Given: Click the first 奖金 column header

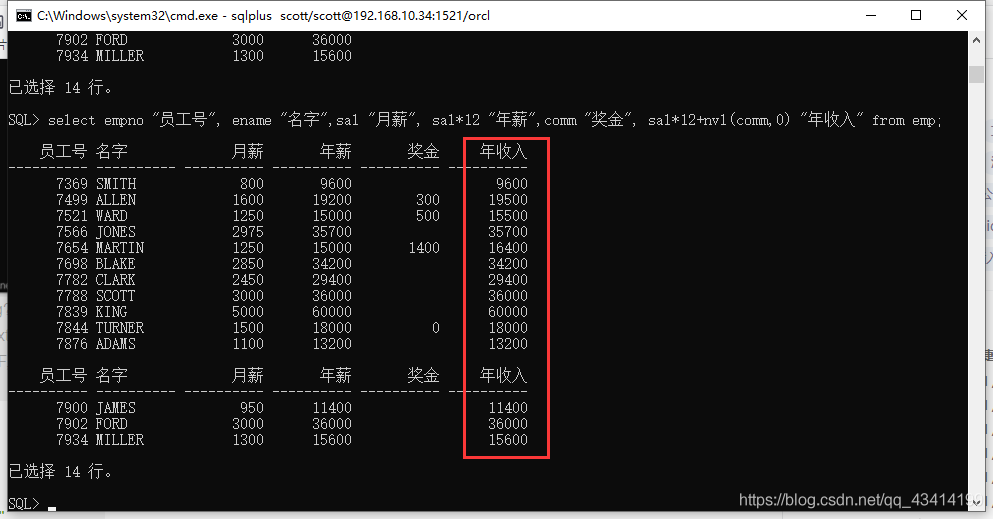Looking at the screenshot, I should tap(424, 151).
